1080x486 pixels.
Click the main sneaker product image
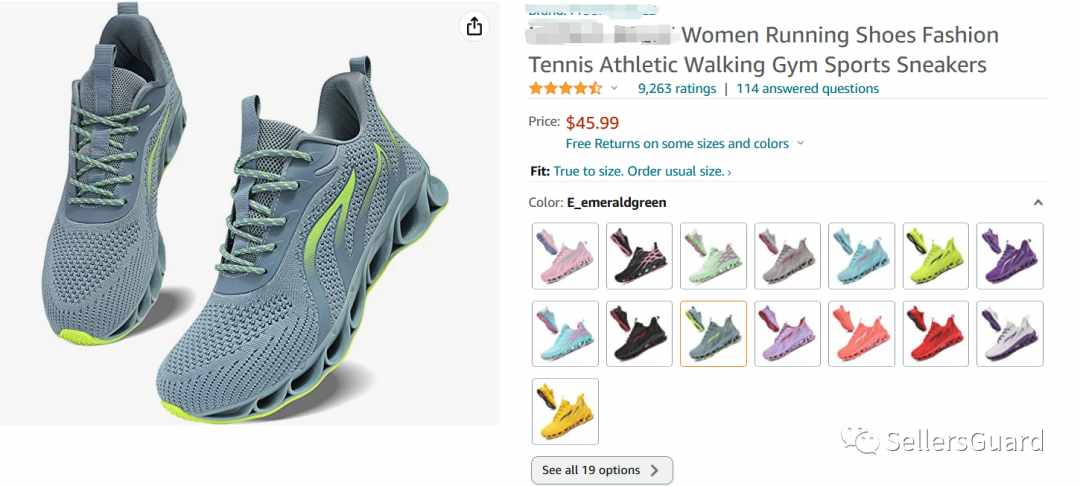point(249,213)
